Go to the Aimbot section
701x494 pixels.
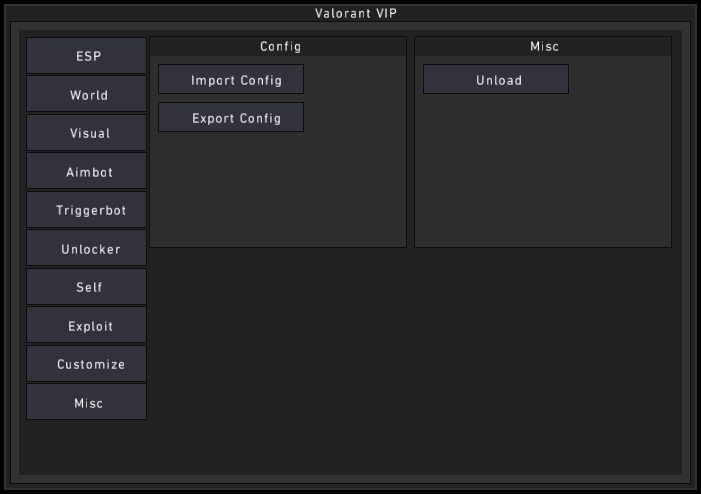pos(87,172)
